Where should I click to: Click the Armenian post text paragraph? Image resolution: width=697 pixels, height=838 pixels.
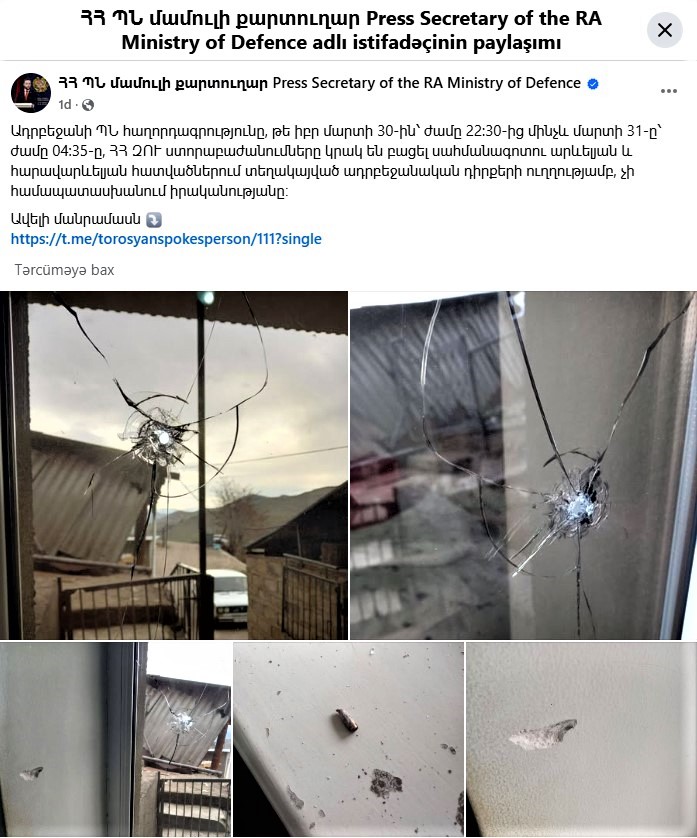coord(336,161)
